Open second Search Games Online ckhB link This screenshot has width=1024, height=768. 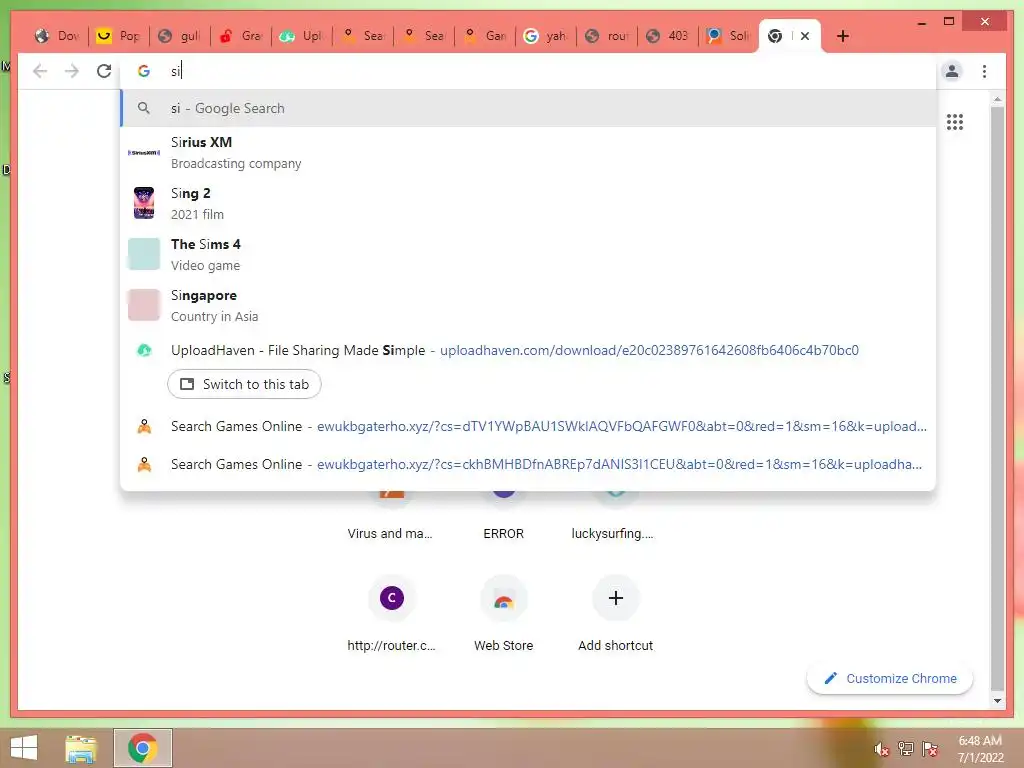pos(528,464)
